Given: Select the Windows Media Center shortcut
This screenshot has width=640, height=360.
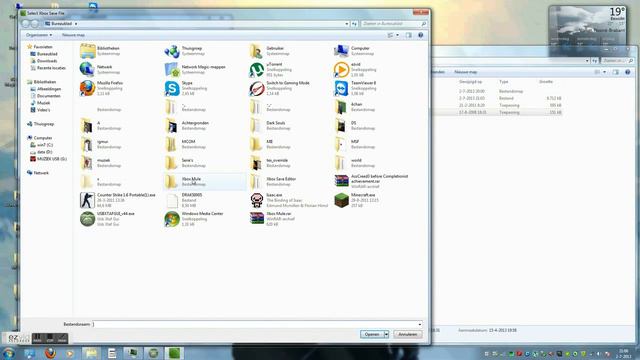Looking at the screenshot, I should [172, 219].
